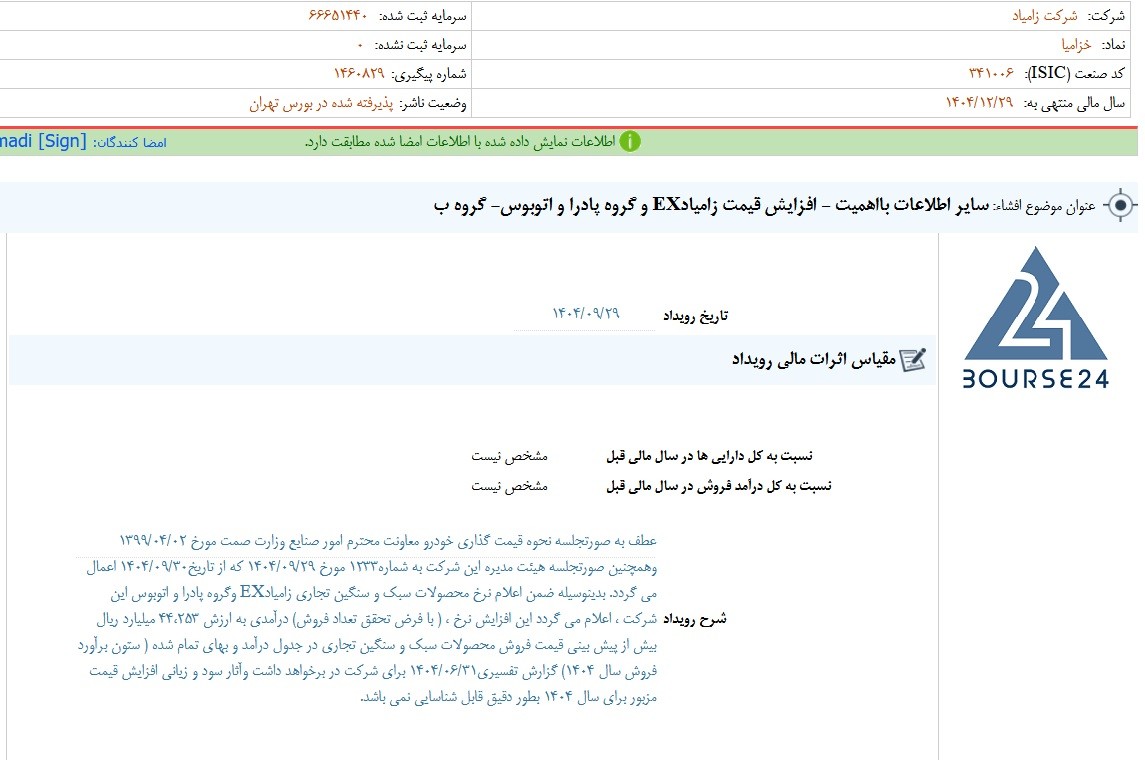1145x760 pixels.
Task: Select the ticker symbol 'خزامیا'
Action: 1076,45
